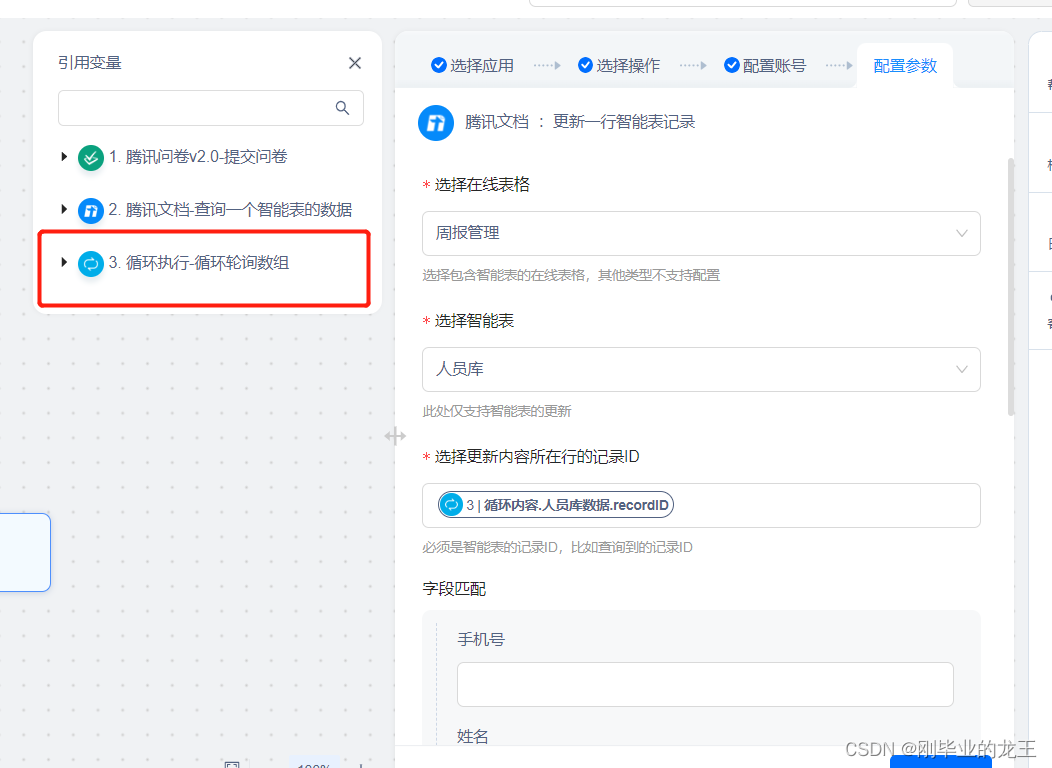Click the 配置账号 completed check icon
Screen dimensions: 1052x768
(x=732, y=65)
